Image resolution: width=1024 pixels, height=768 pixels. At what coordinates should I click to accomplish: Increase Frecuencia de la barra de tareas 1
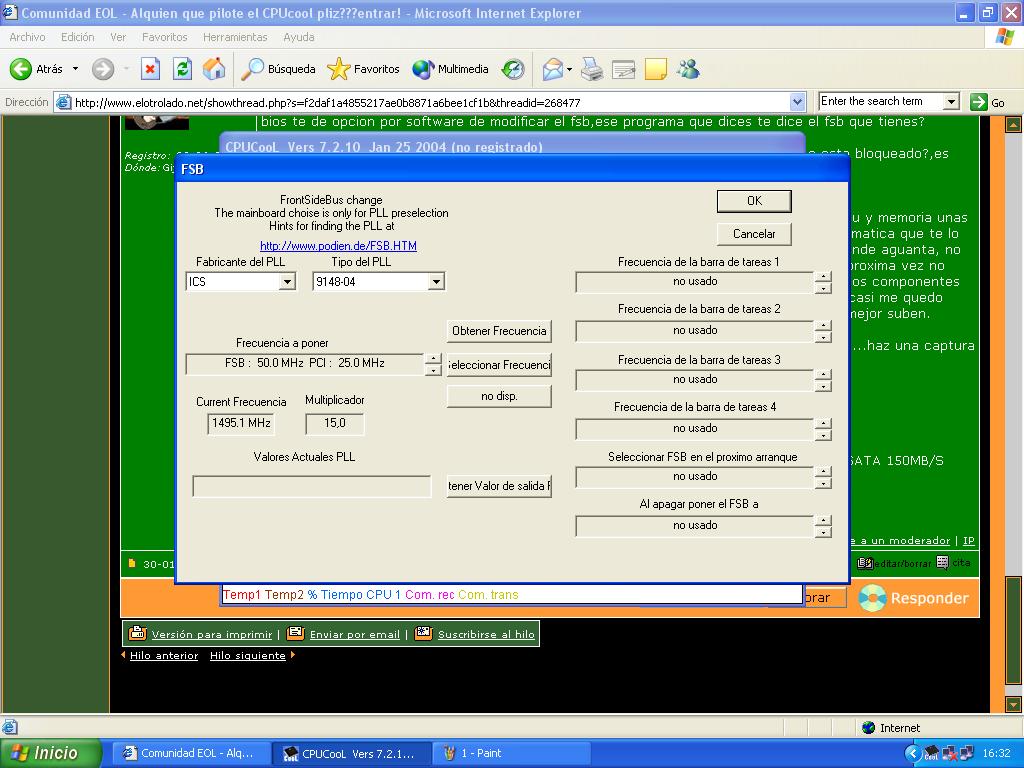click(824, 277)
